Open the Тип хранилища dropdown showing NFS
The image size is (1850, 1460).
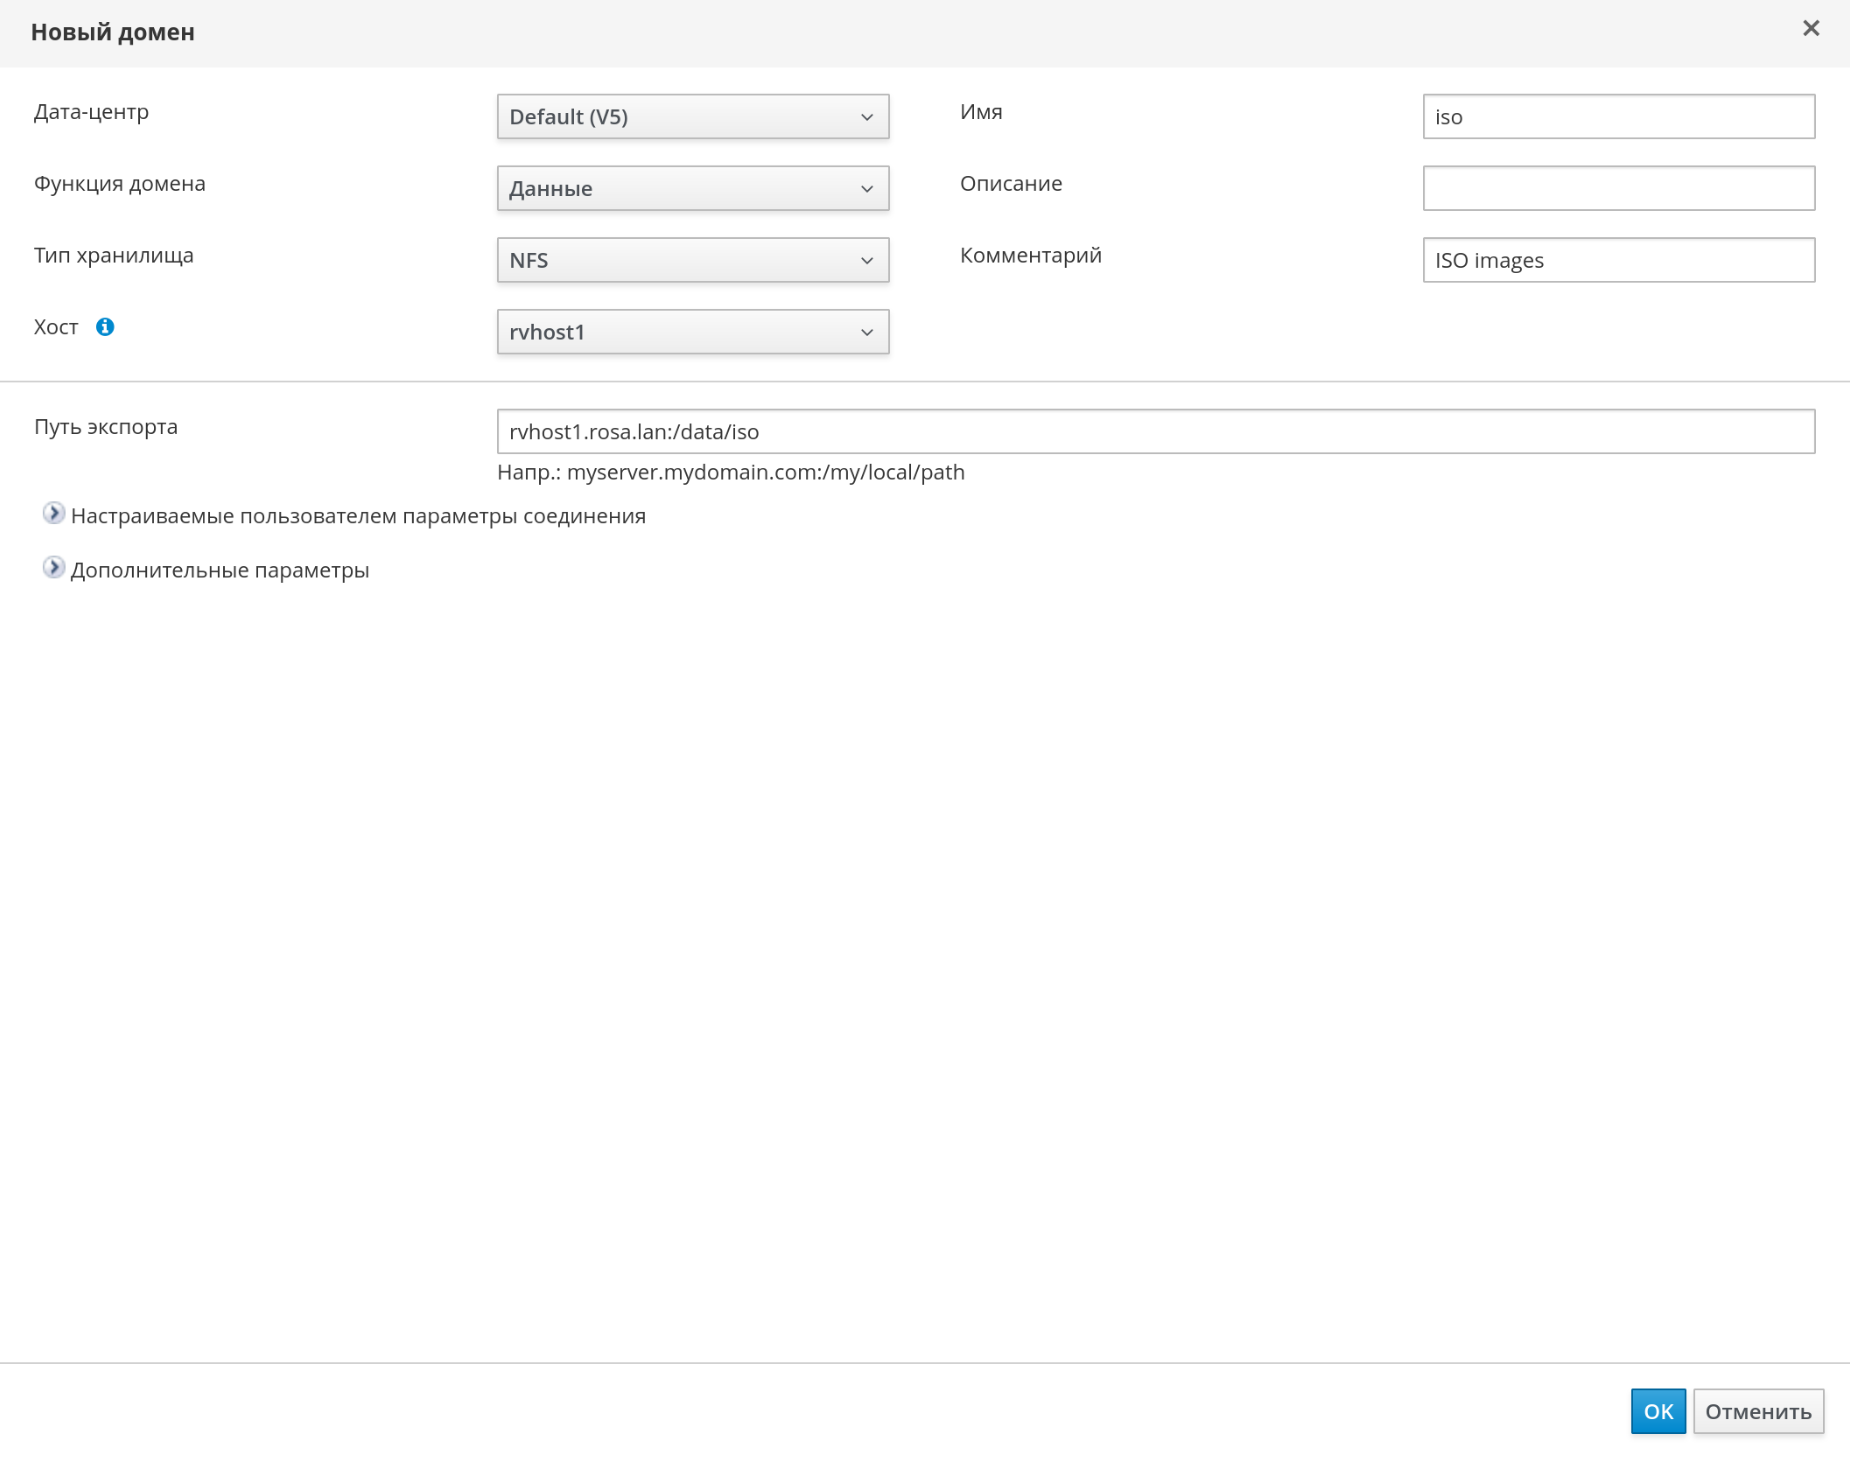pyautogui.click(x=692, y=261)
